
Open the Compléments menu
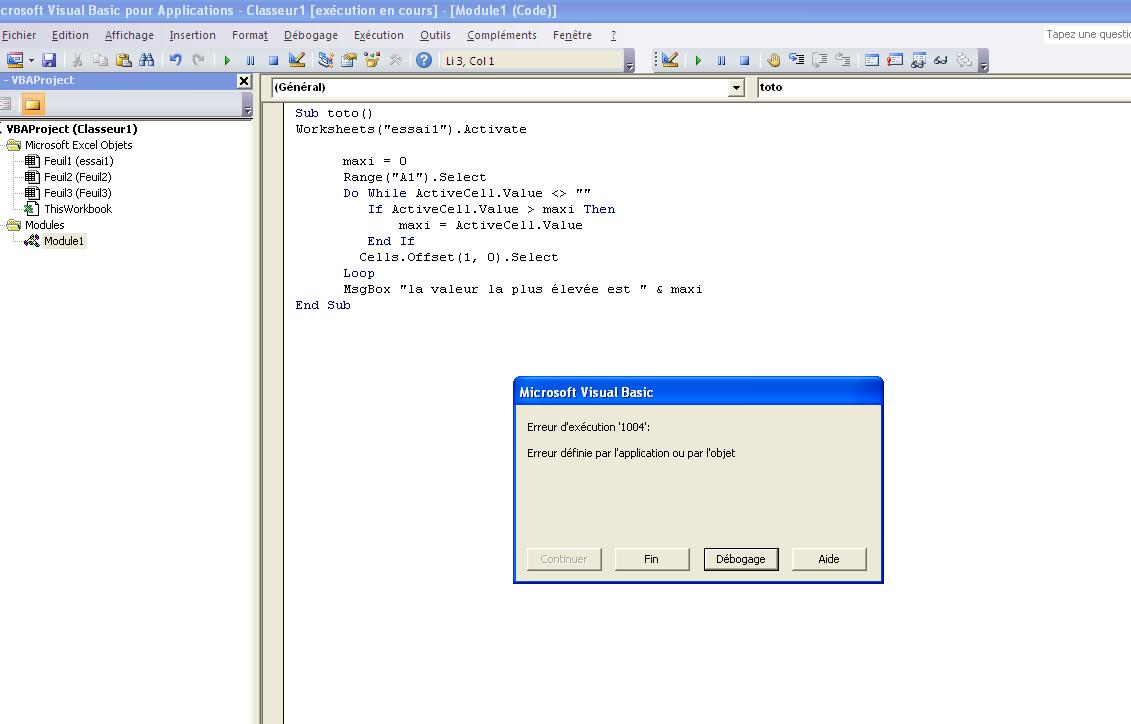501,35
